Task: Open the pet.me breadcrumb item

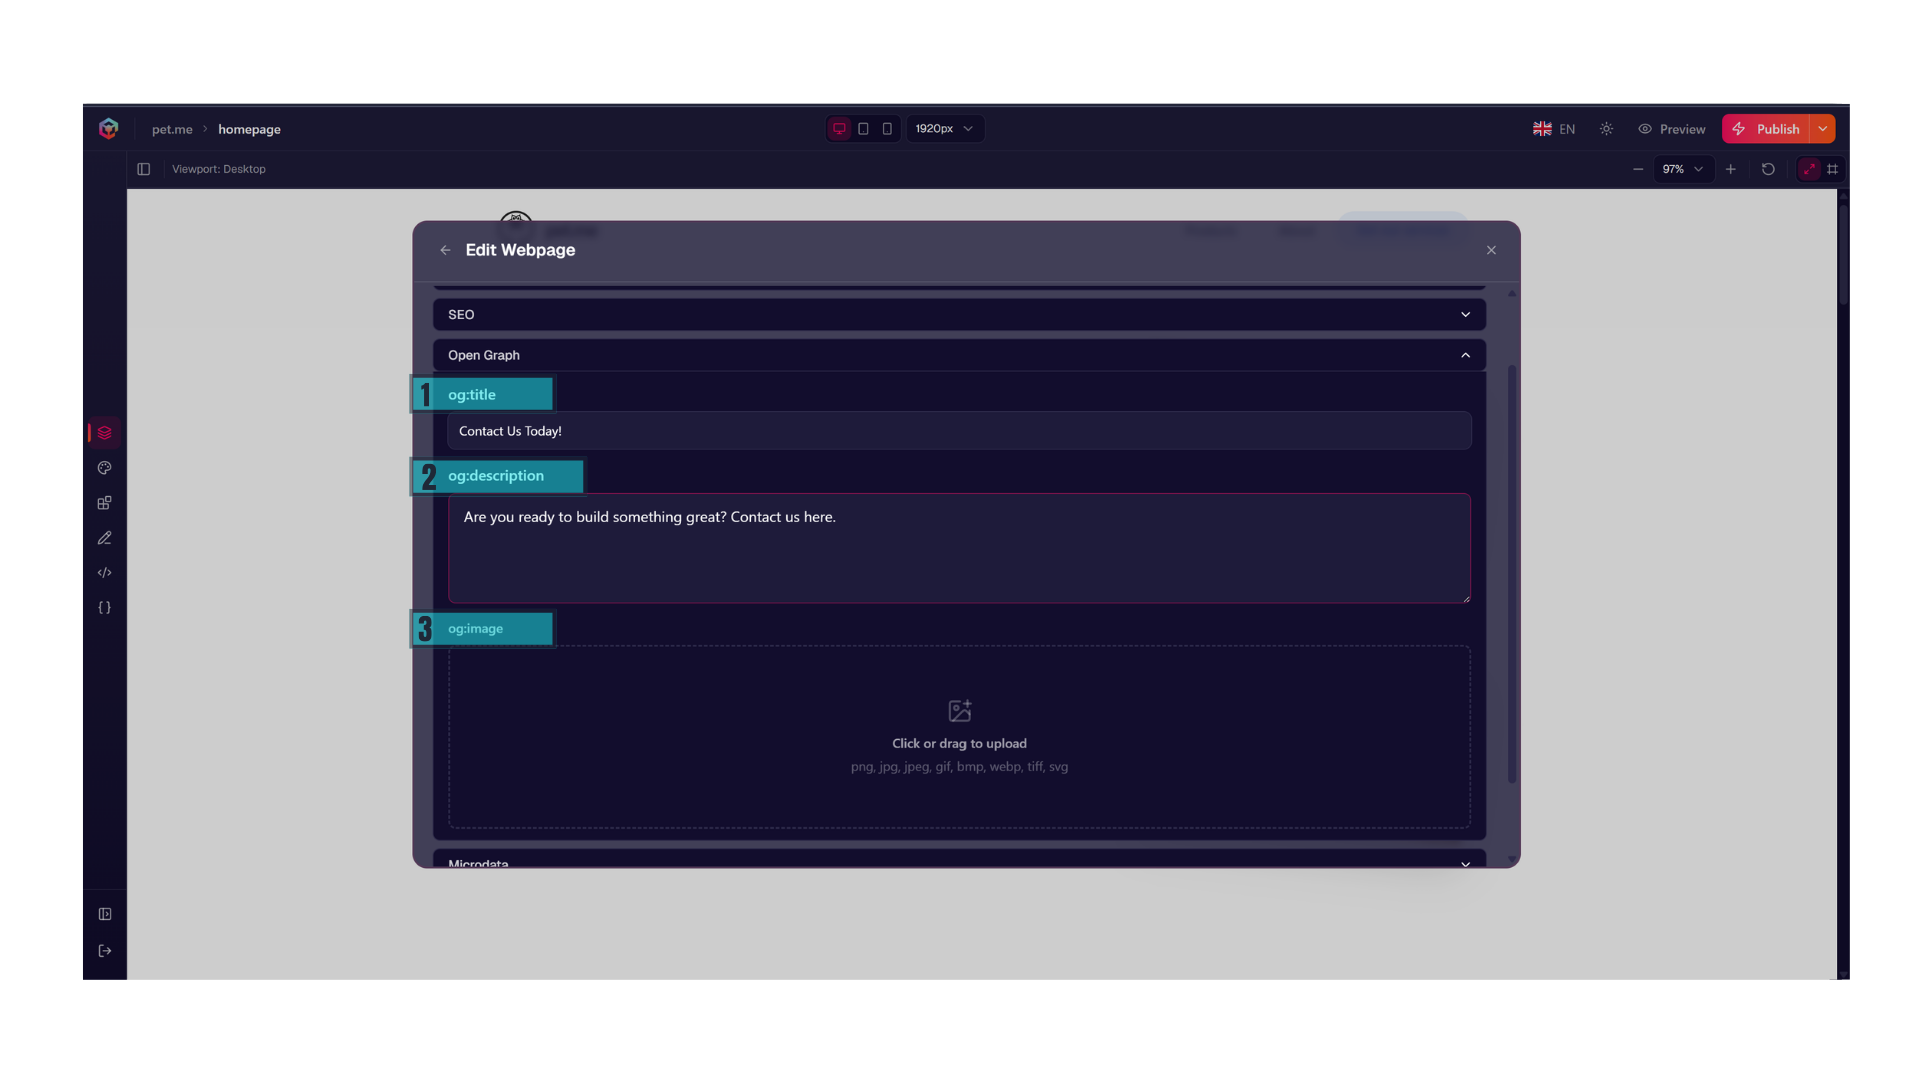Action: (172, 129)
